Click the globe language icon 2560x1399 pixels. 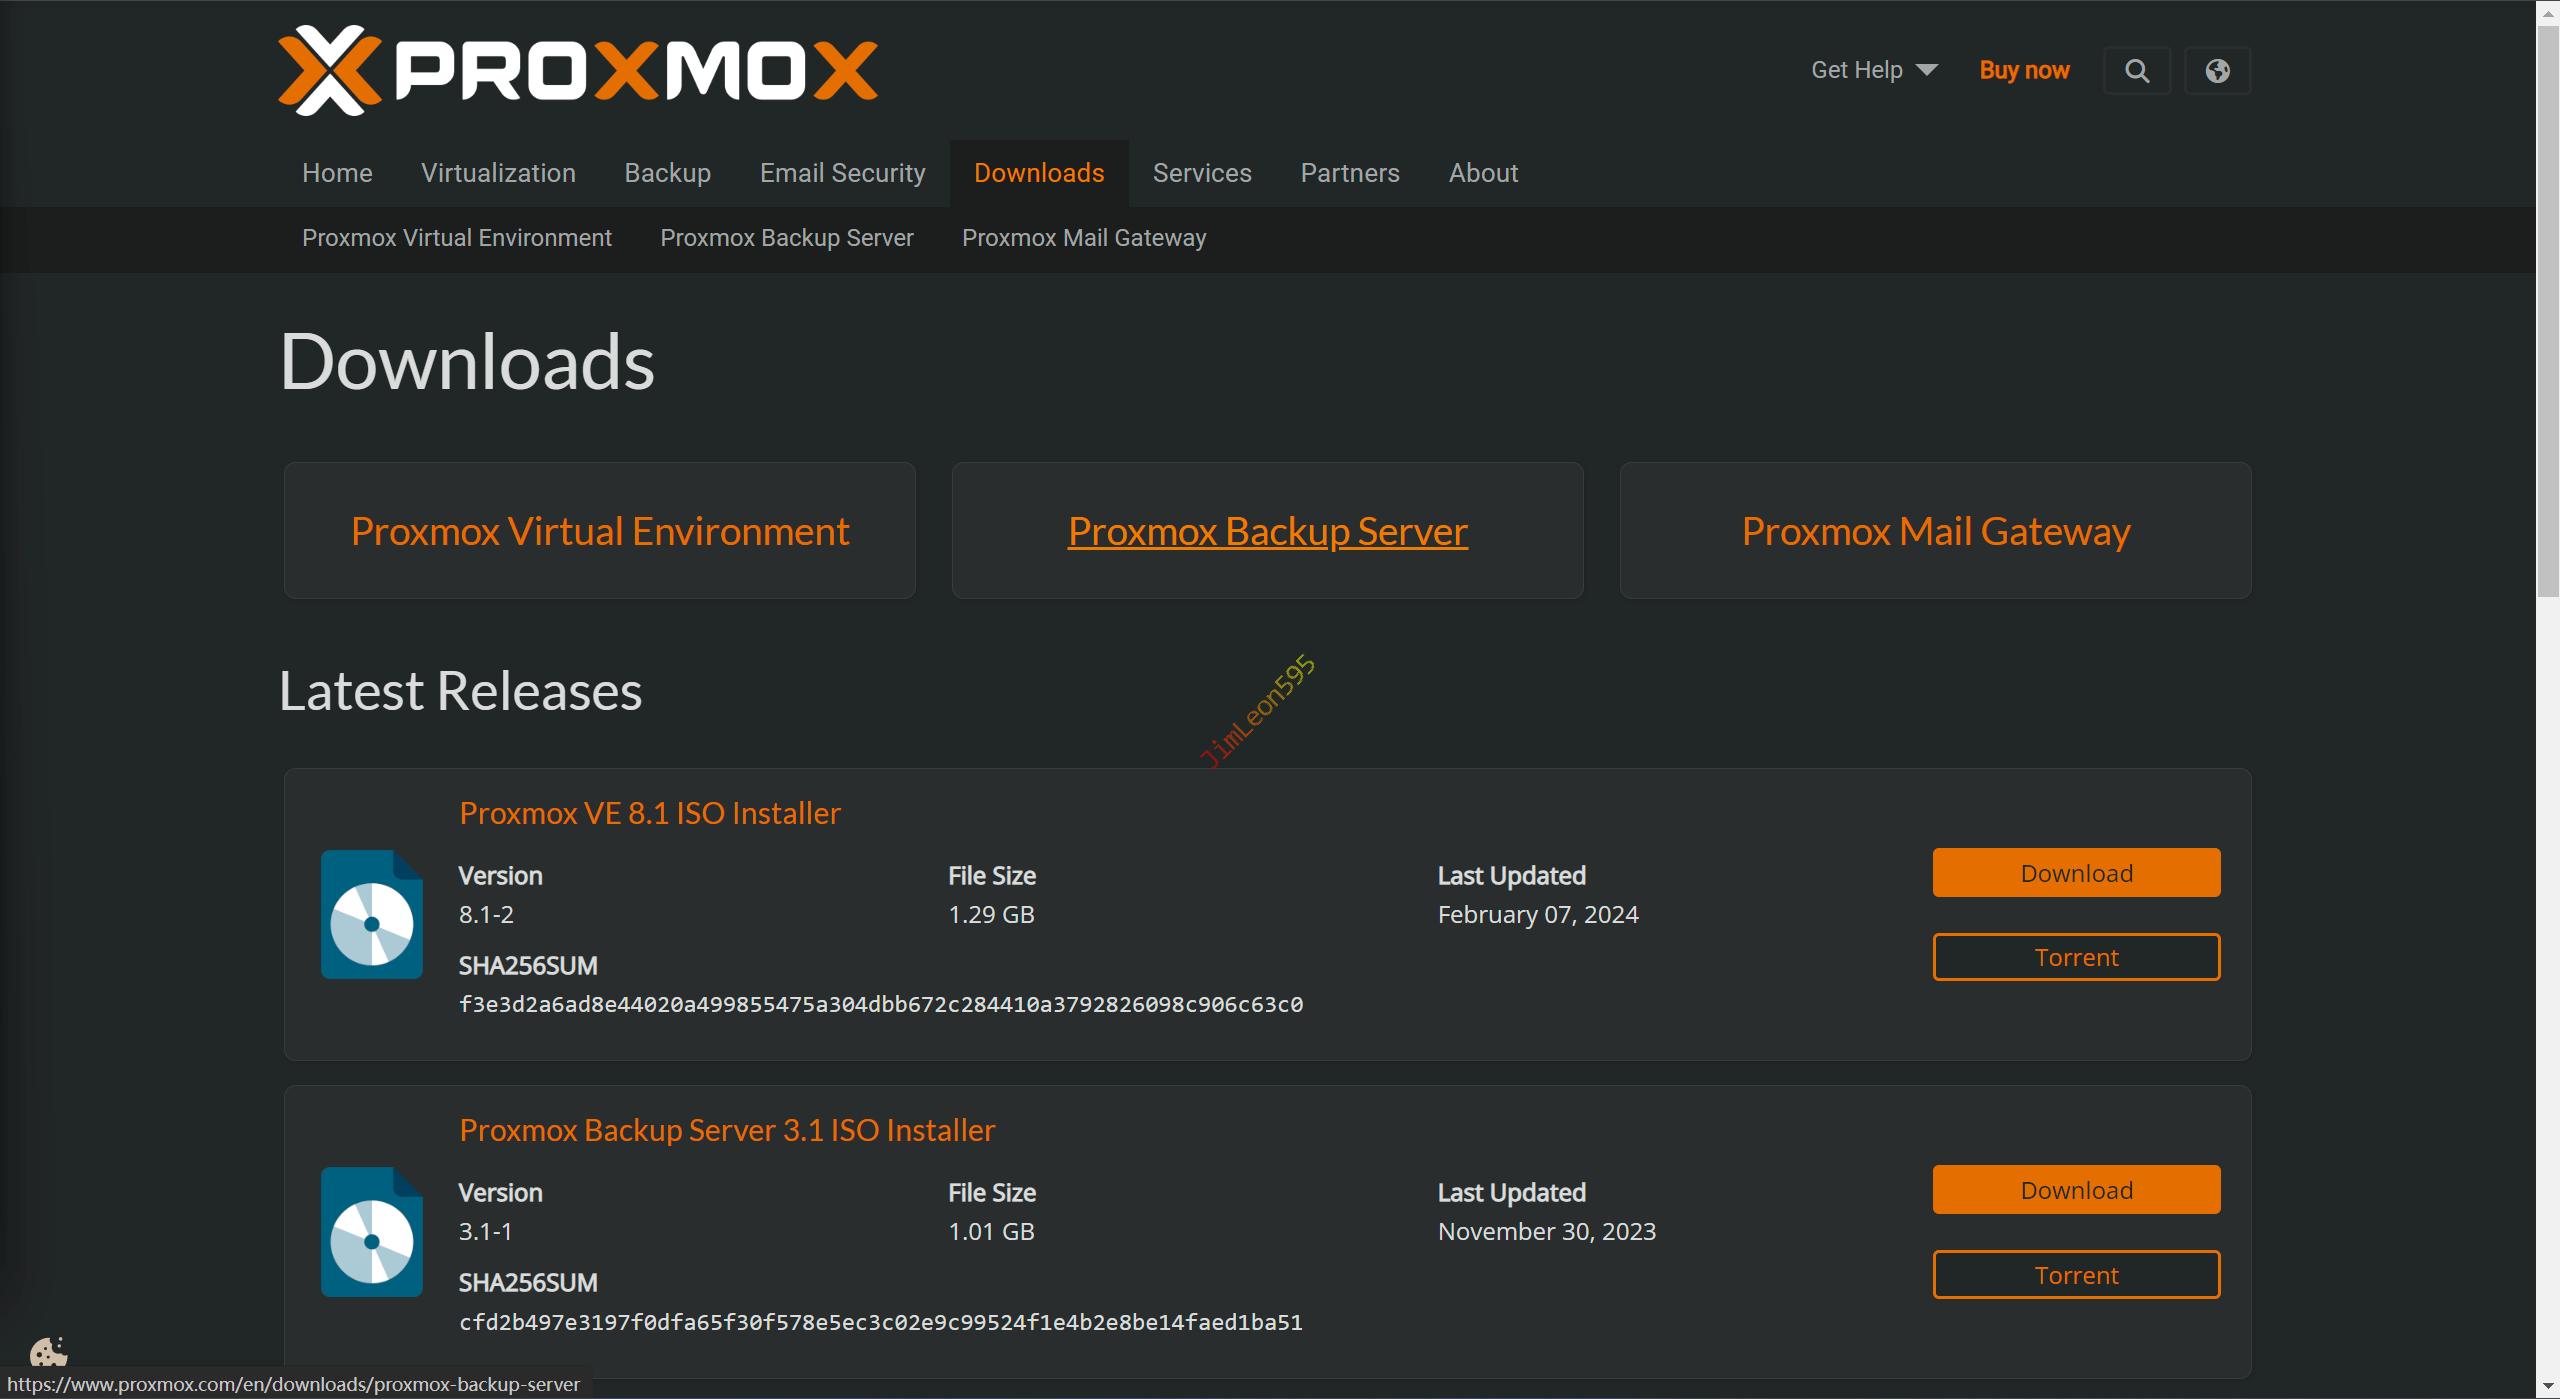click(x=2217, y=71)
